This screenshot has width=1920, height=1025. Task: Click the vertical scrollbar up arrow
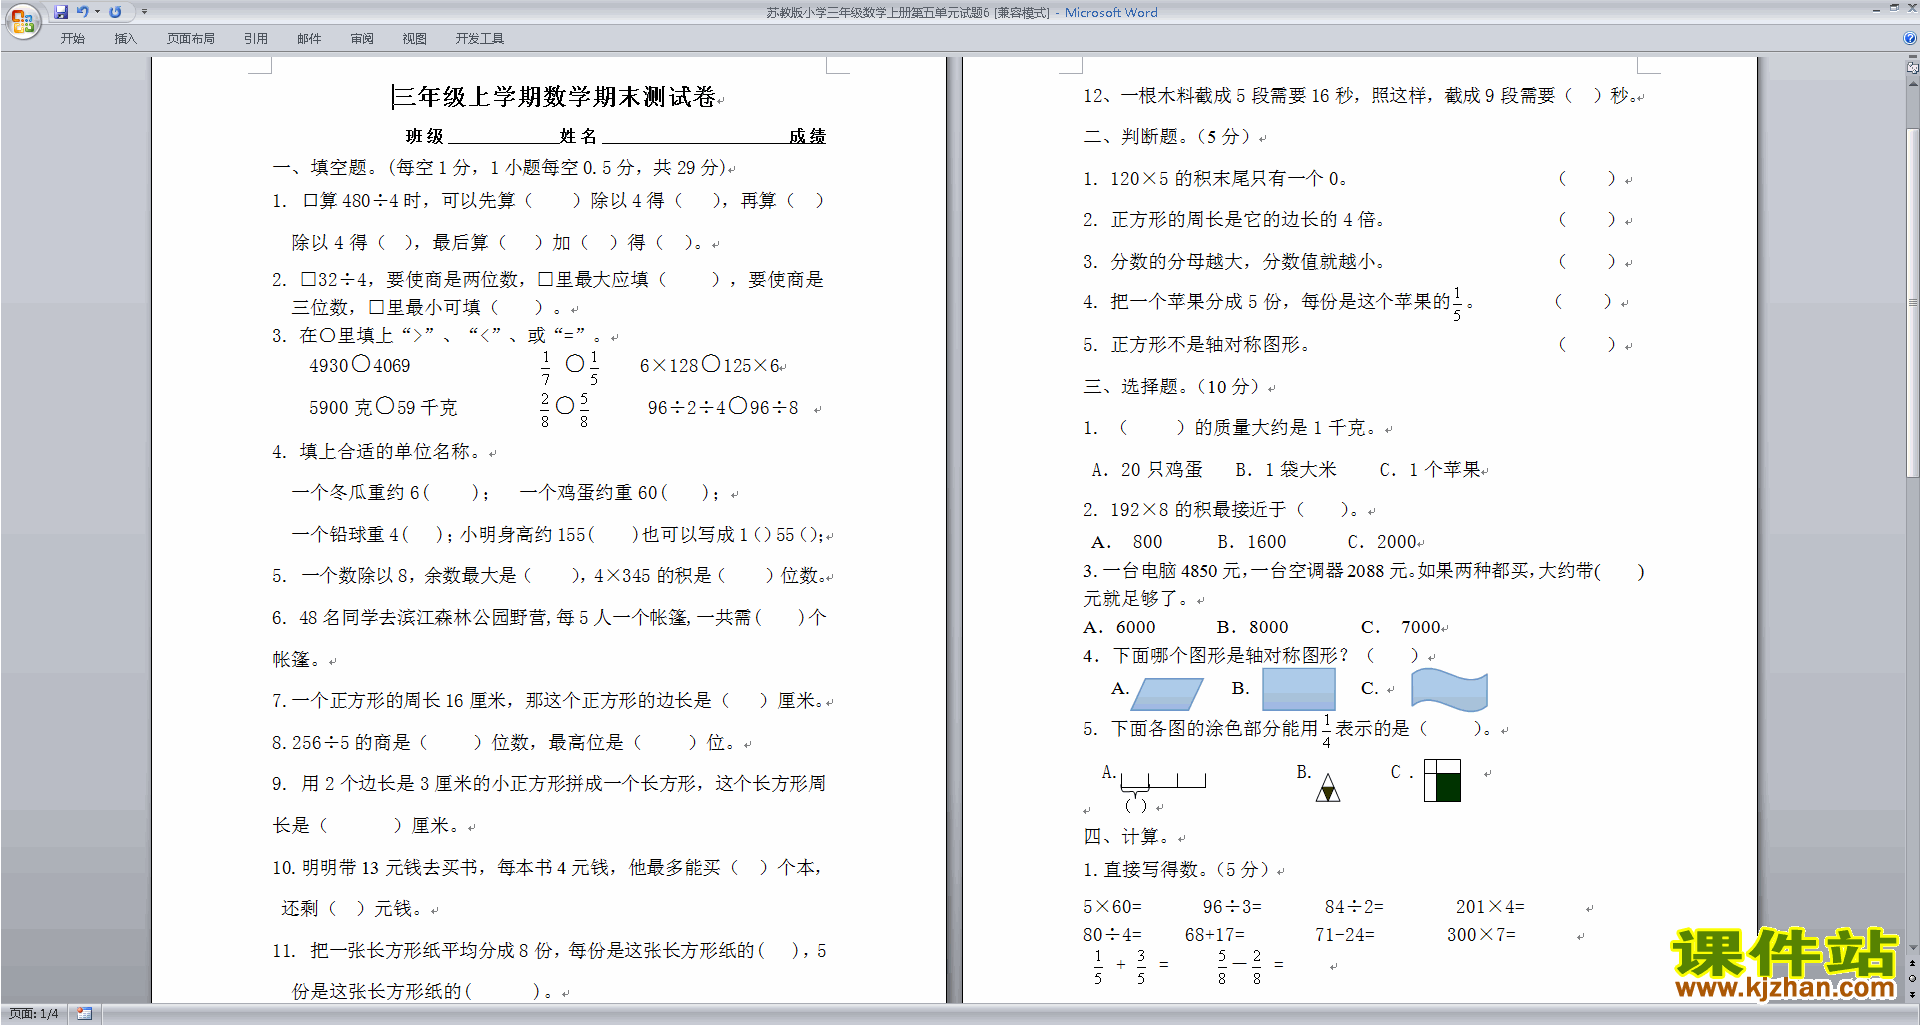[1913, 82]
